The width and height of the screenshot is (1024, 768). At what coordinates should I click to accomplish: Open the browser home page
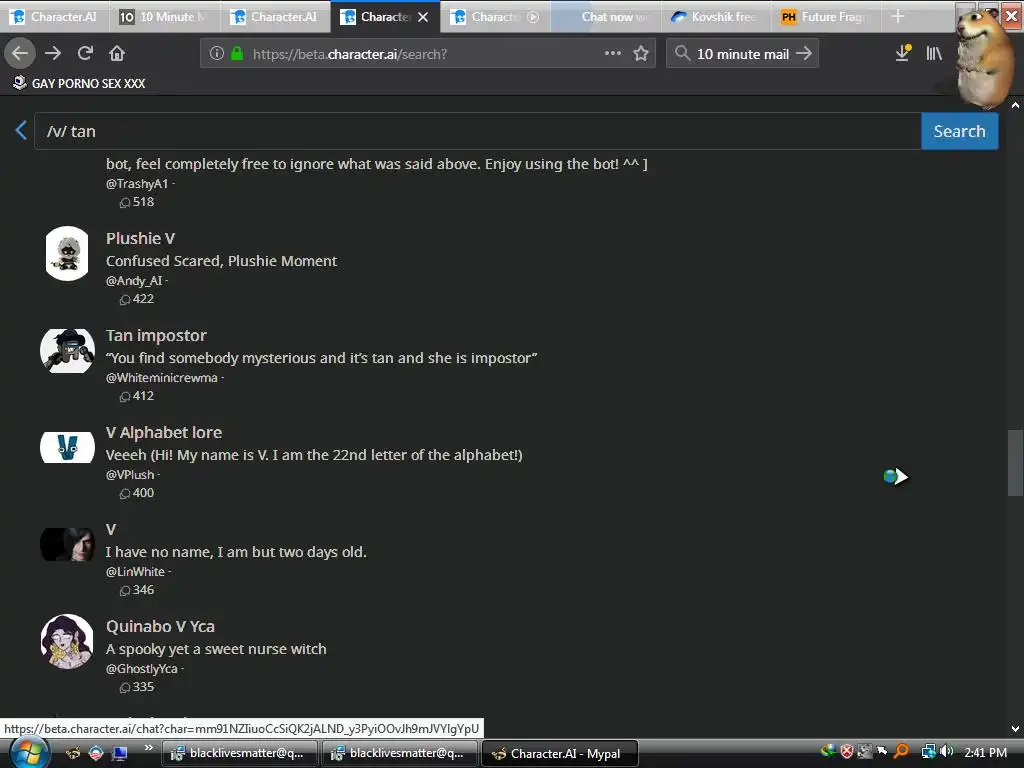coord(117,53)
